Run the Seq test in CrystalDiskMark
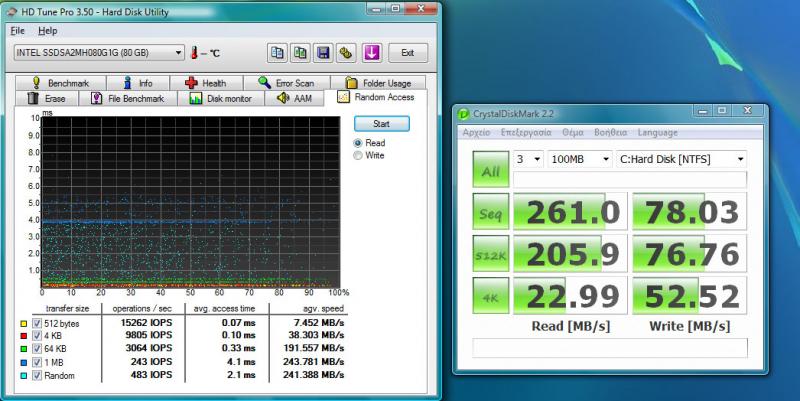Viewport: 800px width, 401px height. 489,212
